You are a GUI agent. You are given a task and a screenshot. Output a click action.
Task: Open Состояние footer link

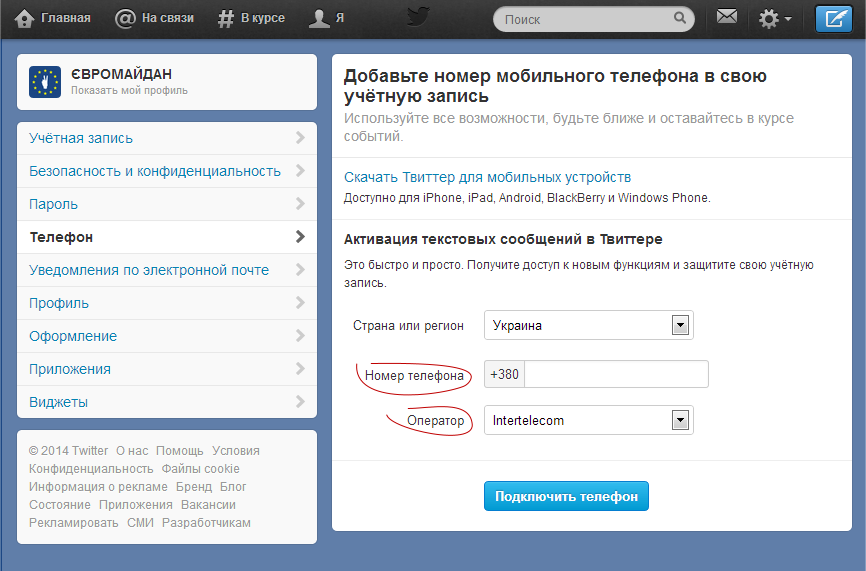pos(60,505)
